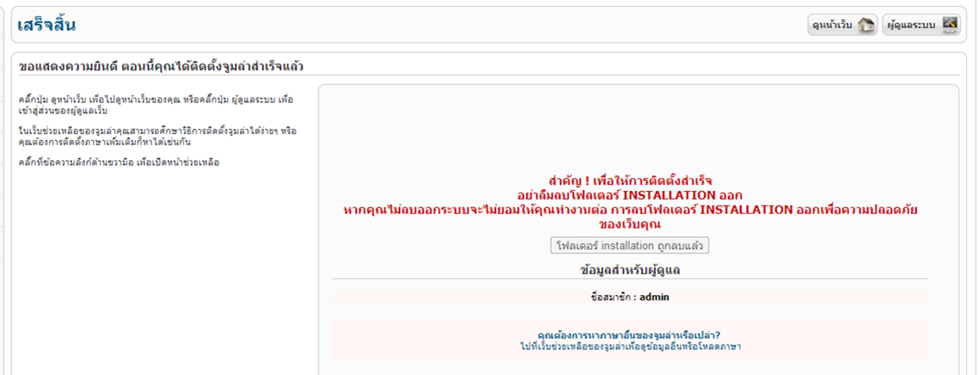Click the ดูหน้าเว็บ (view site) button

[x=842, y=25]
